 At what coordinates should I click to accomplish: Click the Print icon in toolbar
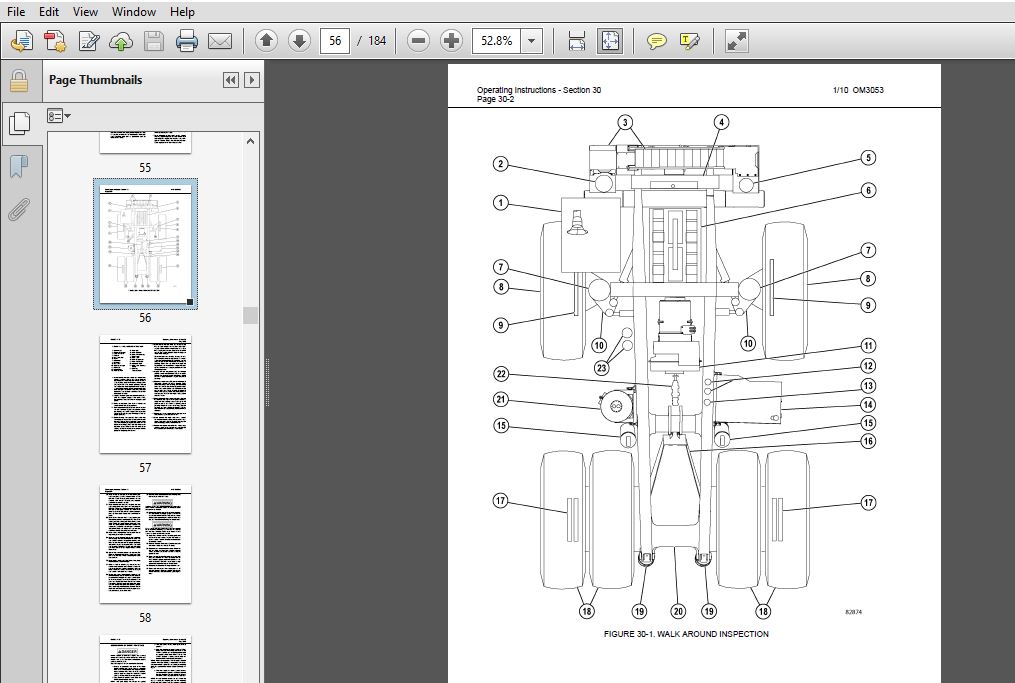[186, 41]
